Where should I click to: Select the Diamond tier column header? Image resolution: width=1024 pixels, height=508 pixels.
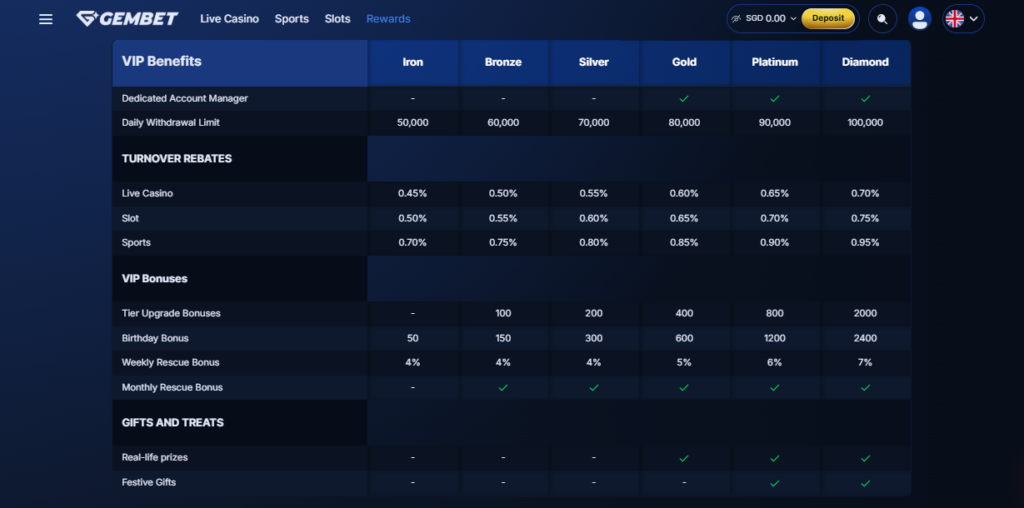point(865,63)
